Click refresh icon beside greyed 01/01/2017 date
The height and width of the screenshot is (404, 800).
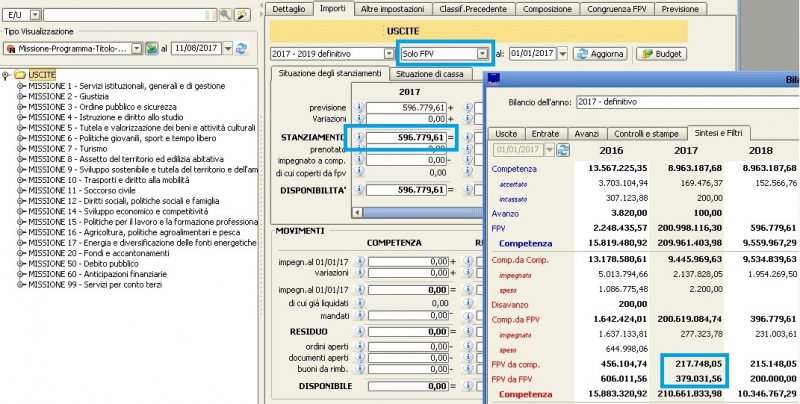[x=561, y=150]
